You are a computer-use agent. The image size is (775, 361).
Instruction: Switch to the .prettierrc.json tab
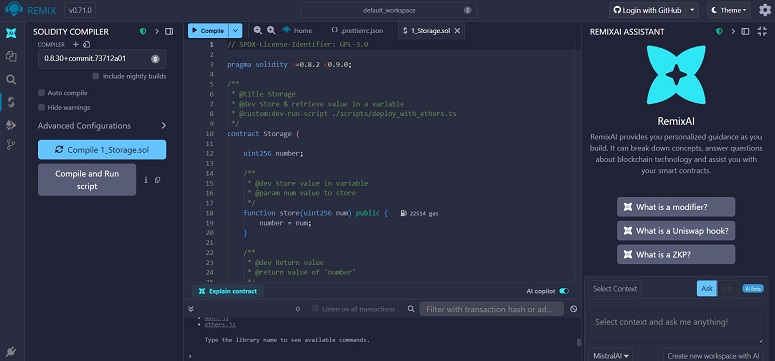pos(357,31)
